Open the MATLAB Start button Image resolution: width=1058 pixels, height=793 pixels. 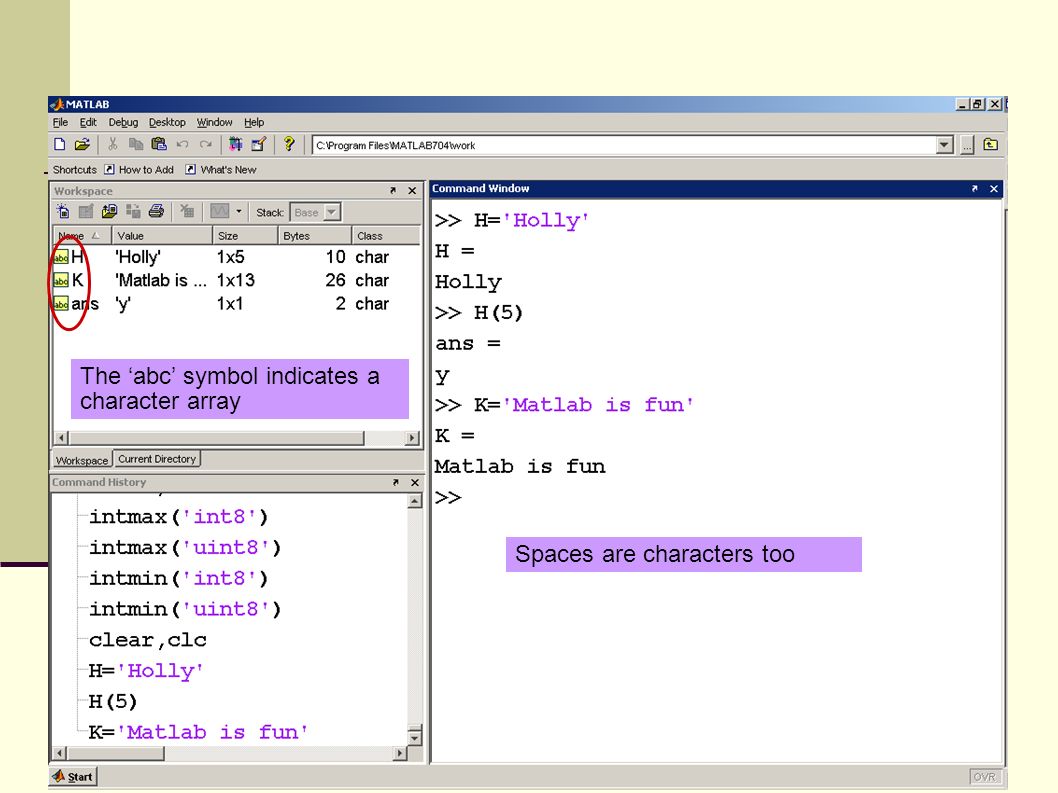tap(73, 777)
